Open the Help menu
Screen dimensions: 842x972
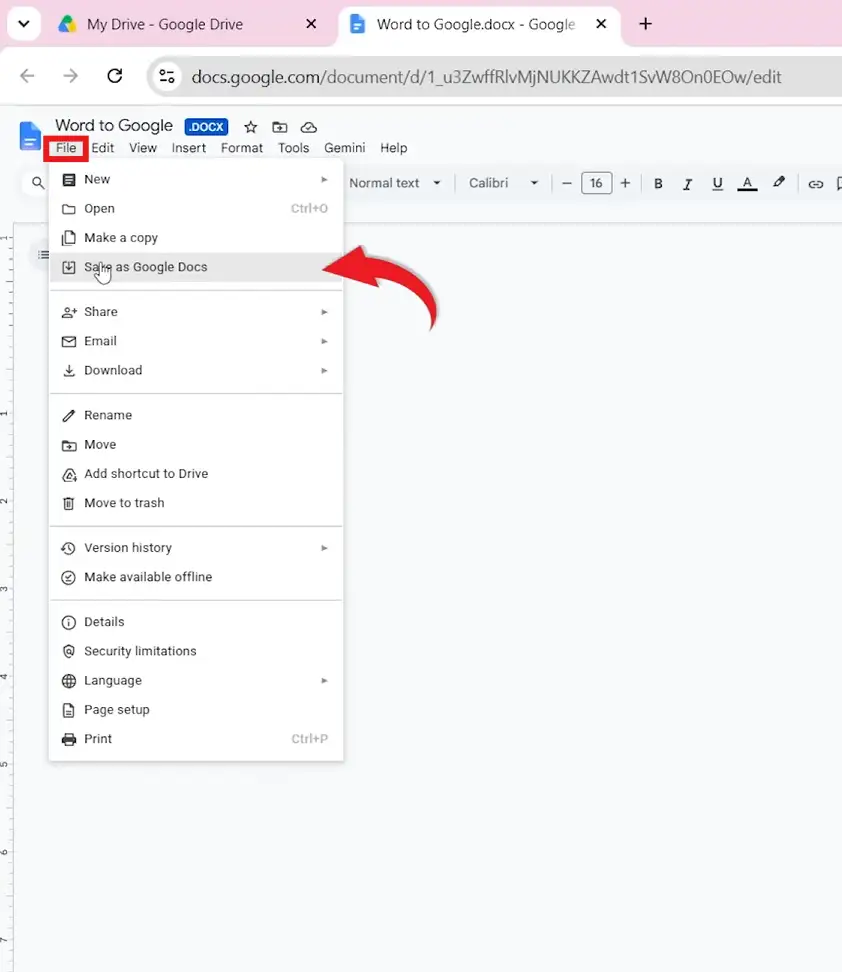(x=394, y=148)
